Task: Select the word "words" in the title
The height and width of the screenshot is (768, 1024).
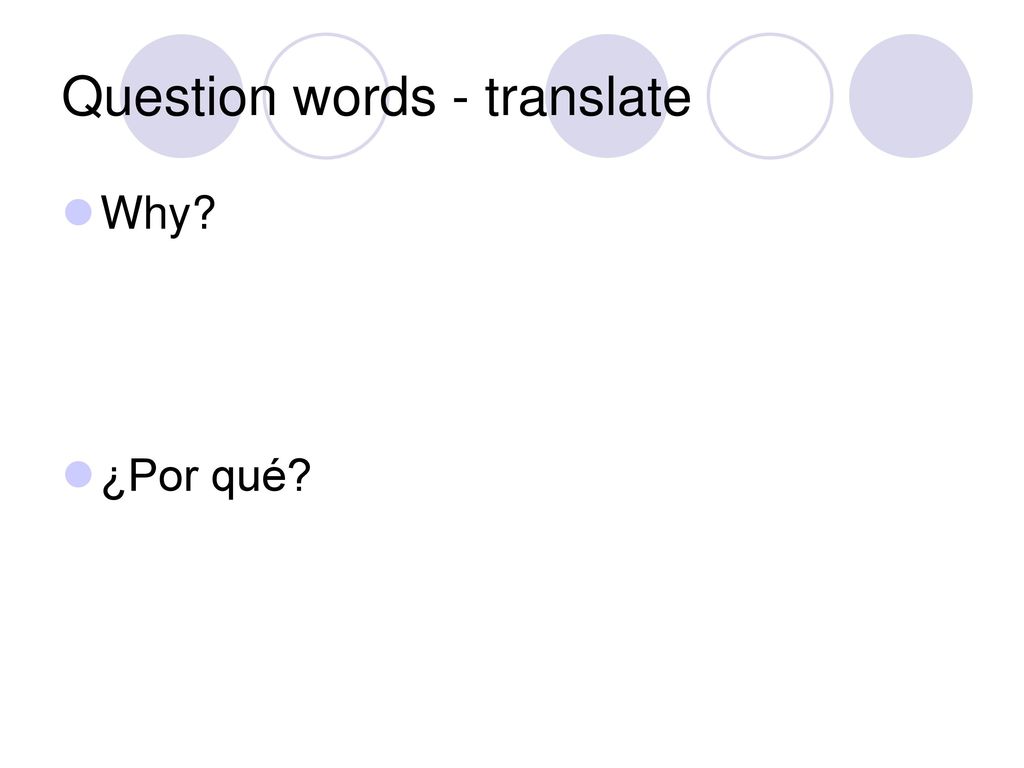Action: [364, 97]
